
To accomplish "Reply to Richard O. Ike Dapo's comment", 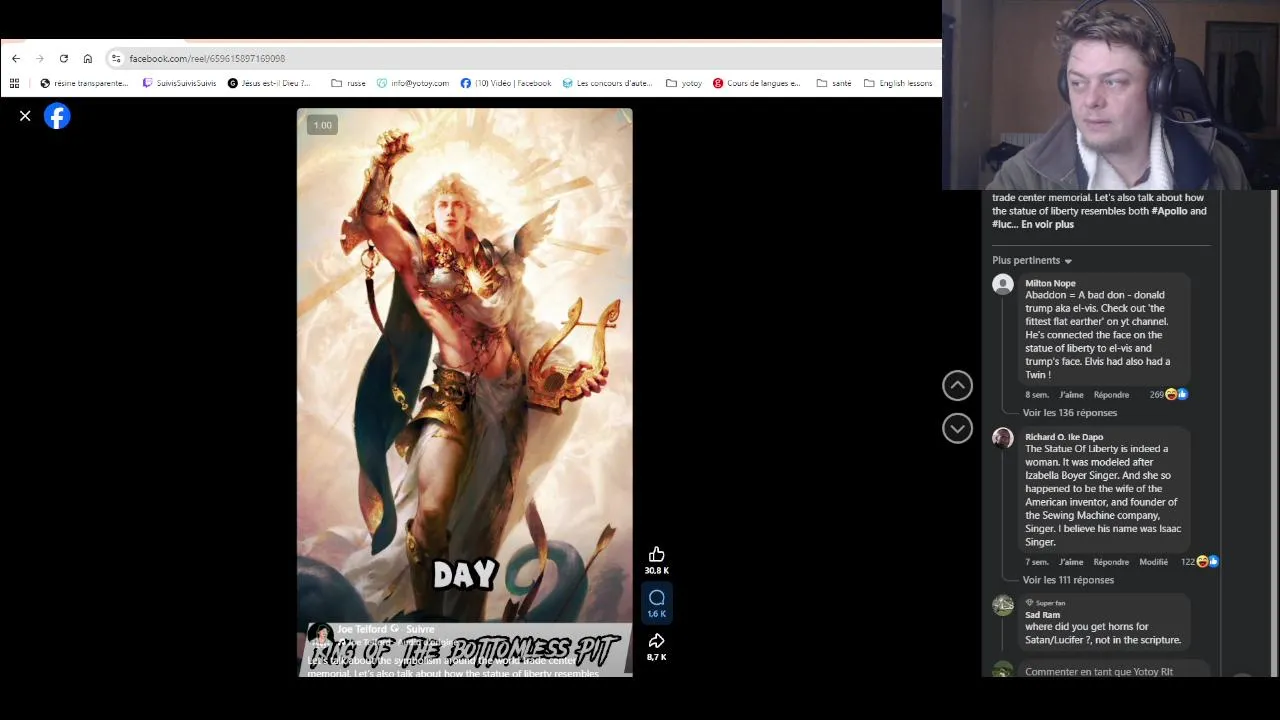I will [1111, 562].
